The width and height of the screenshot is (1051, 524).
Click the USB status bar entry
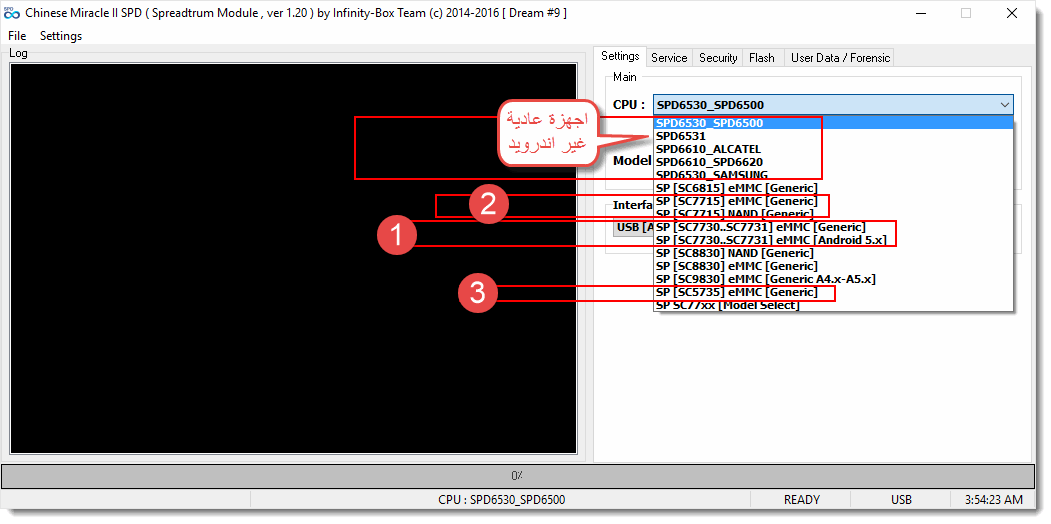(x=901, y=500)
